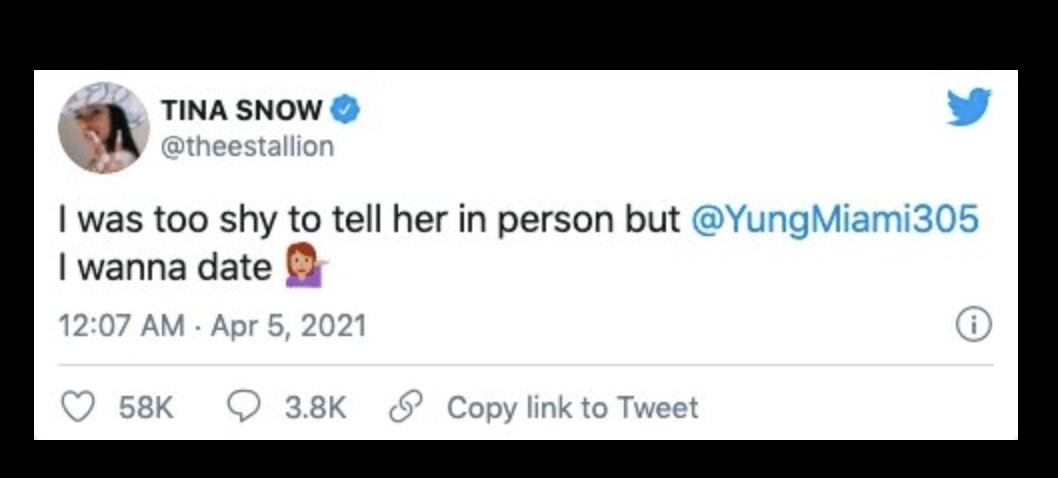Click the reply speech bubble icon
1058x478 pixels.
pos(245,407)
